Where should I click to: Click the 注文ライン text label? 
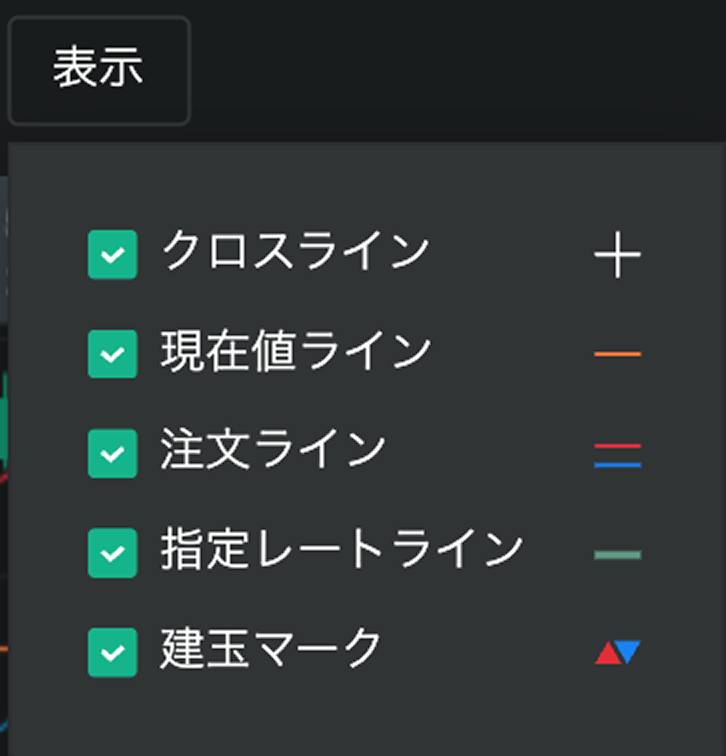pyautogui.click(x=273, y=450)
